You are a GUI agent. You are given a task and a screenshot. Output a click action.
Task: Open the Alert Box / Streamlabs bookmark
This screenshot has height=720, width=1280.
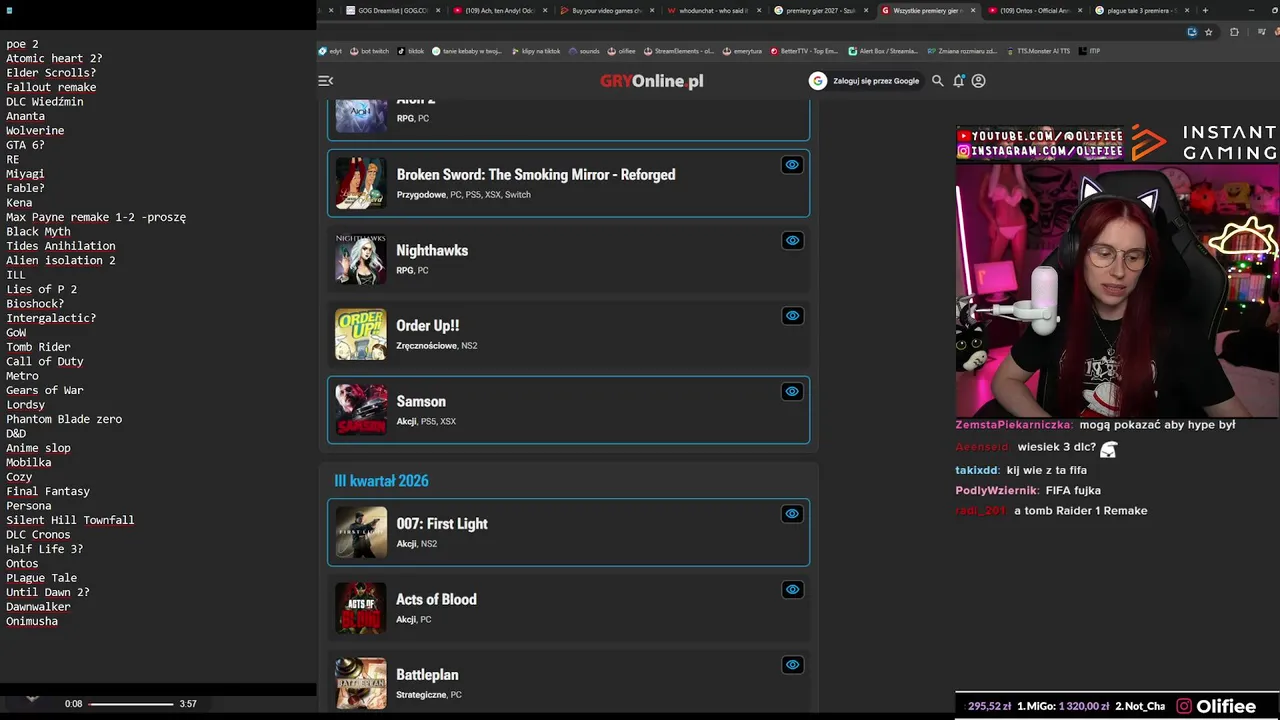click(x=883, y=51)
